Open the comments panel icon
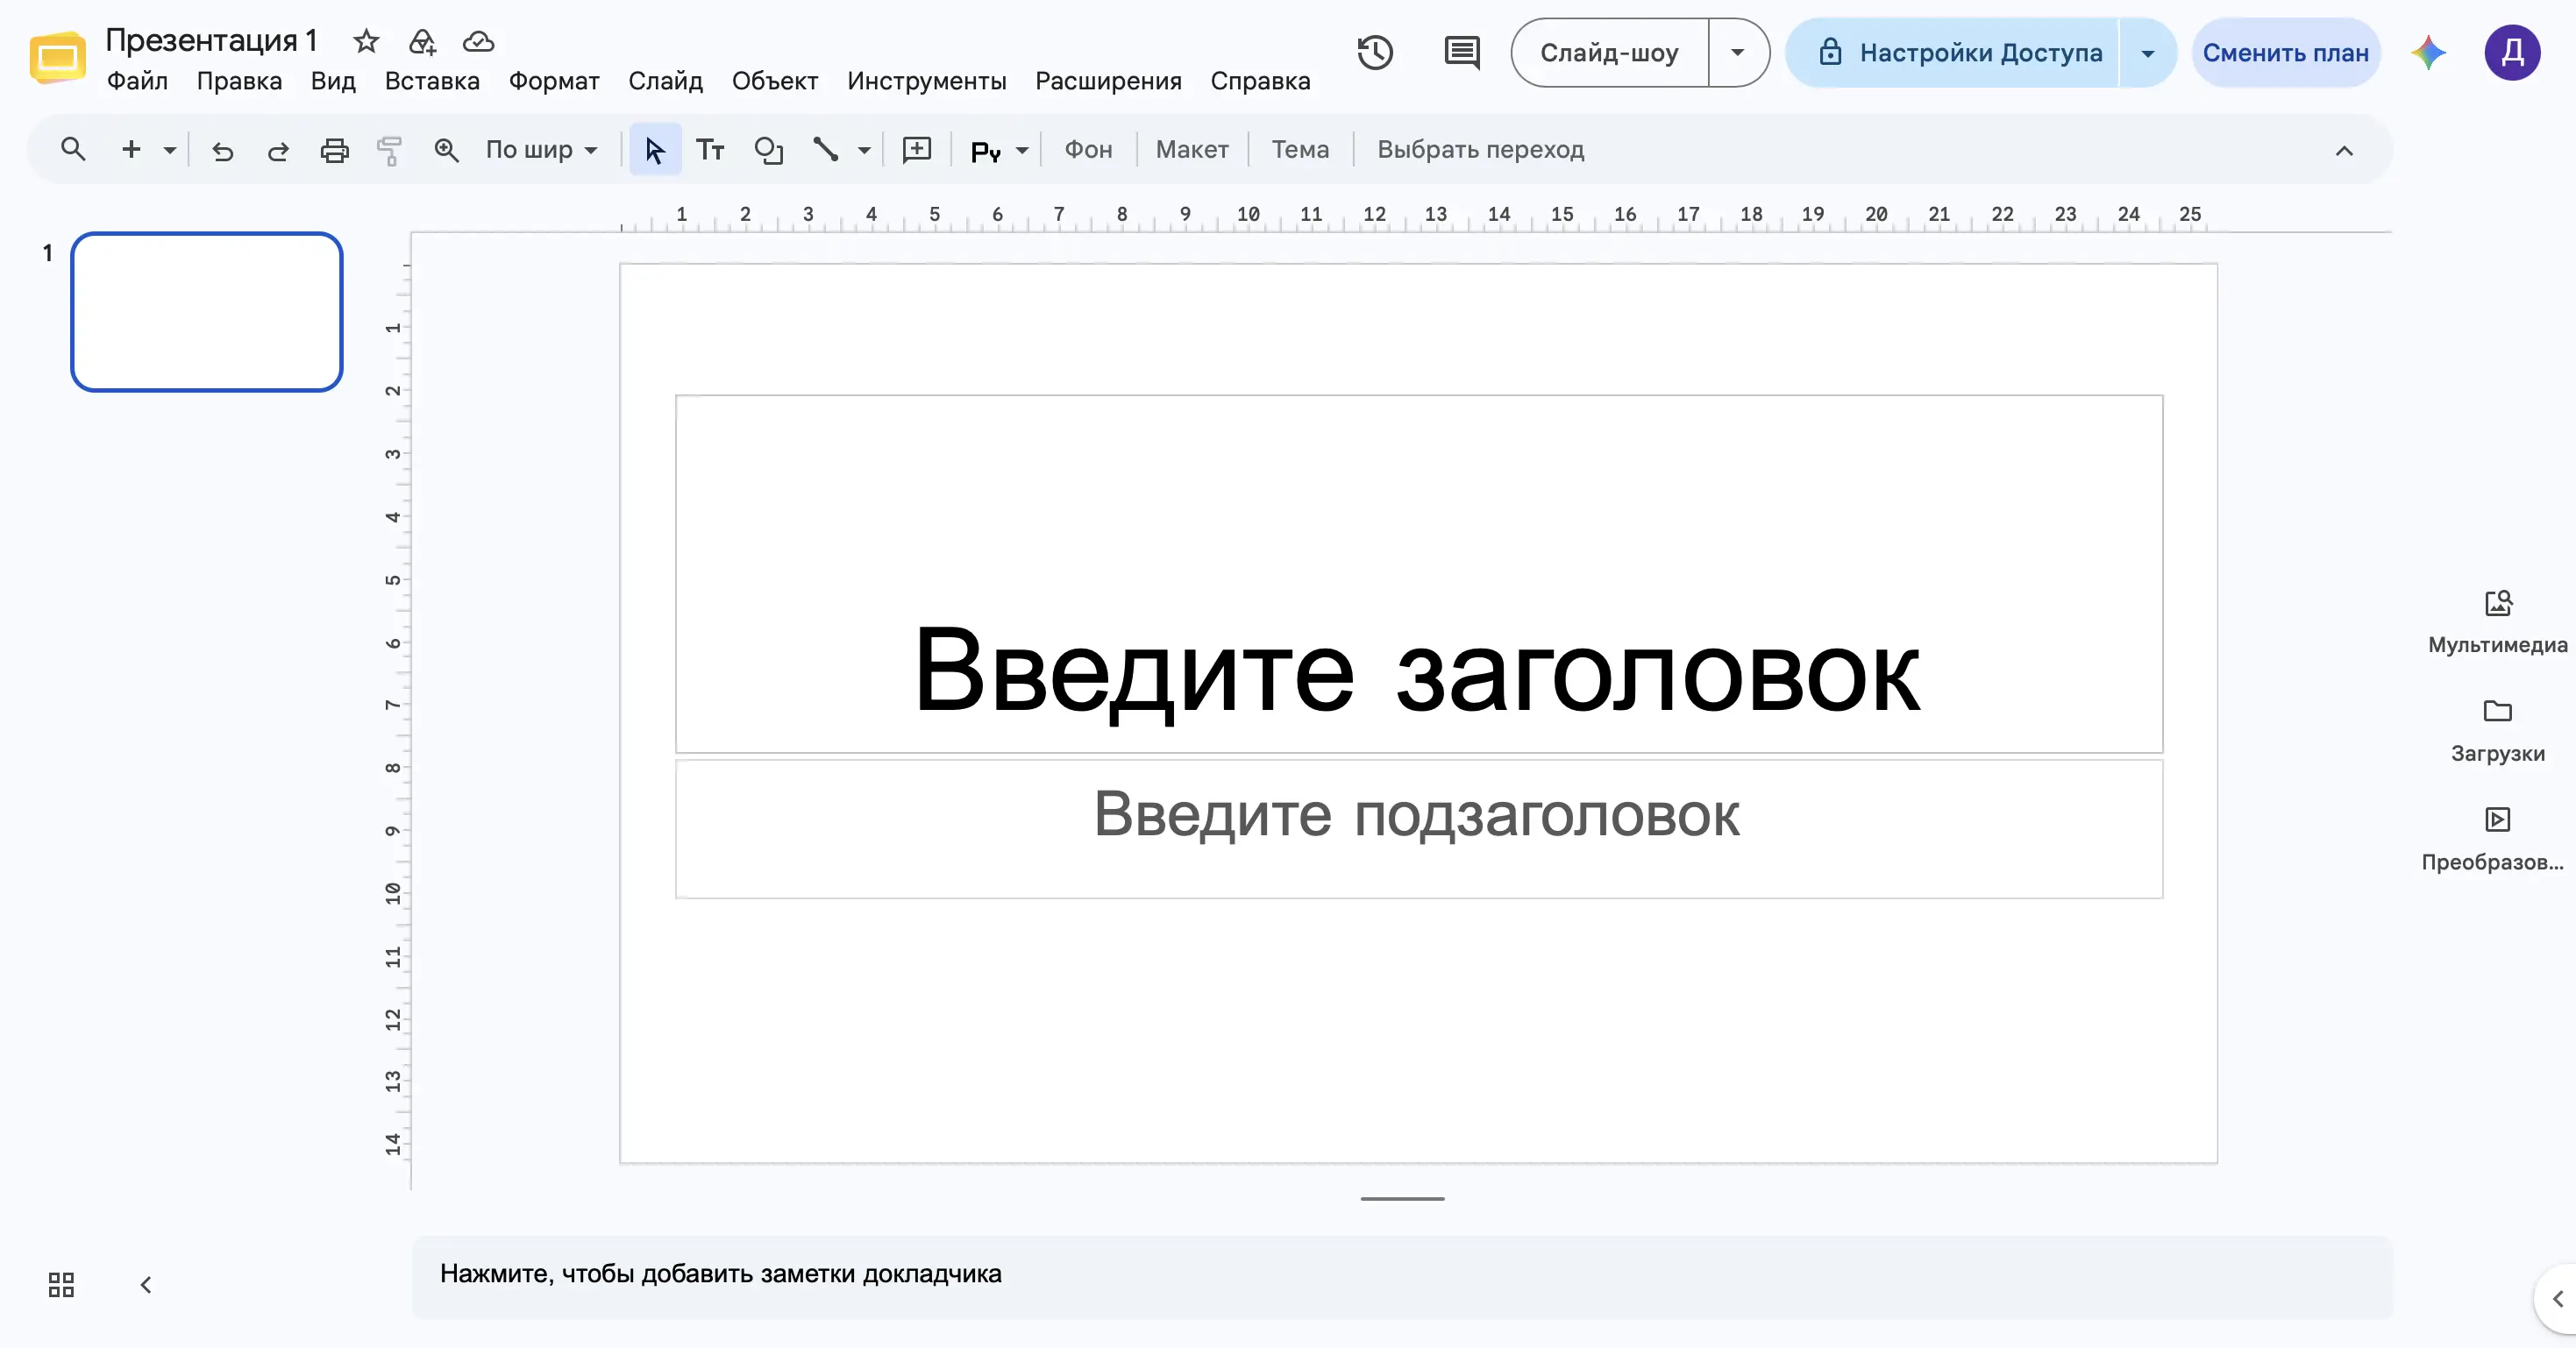 [x=1462, y=52]
